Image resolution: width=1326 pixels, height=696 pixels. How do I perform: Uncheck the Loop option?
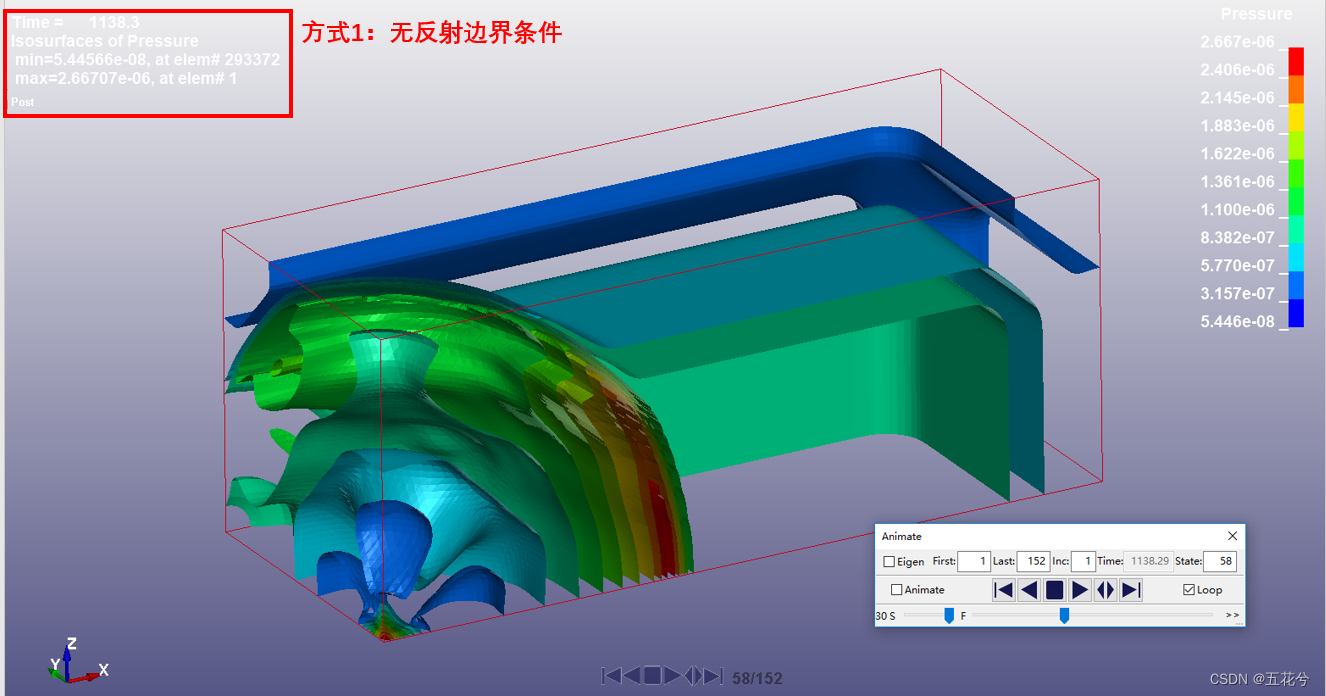[x=1188, y=590]
